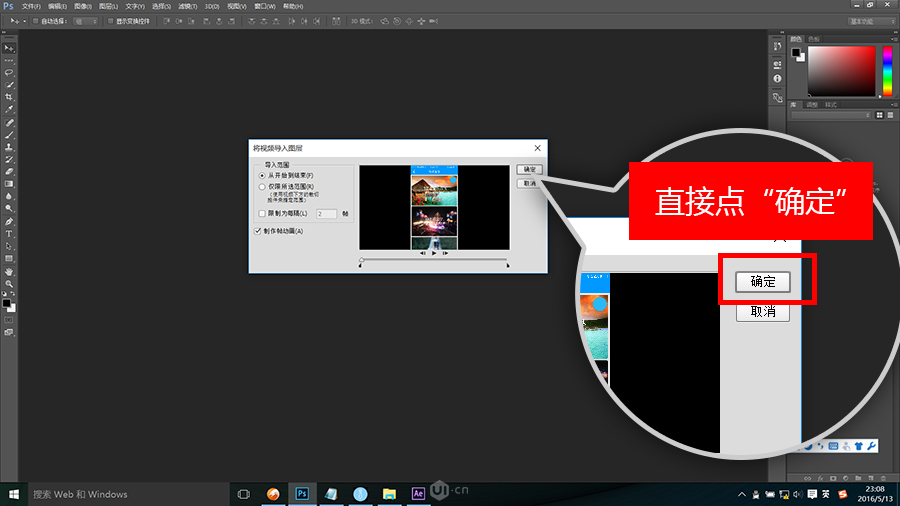Select the Quick Selection wand tool

(9, 85)
